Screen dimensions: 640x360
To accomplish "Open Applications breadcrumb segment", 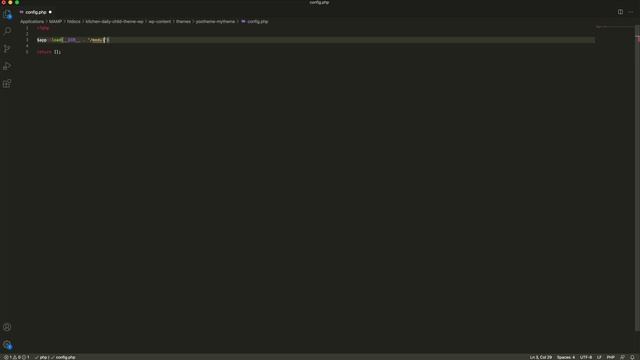I will [32, 22].
